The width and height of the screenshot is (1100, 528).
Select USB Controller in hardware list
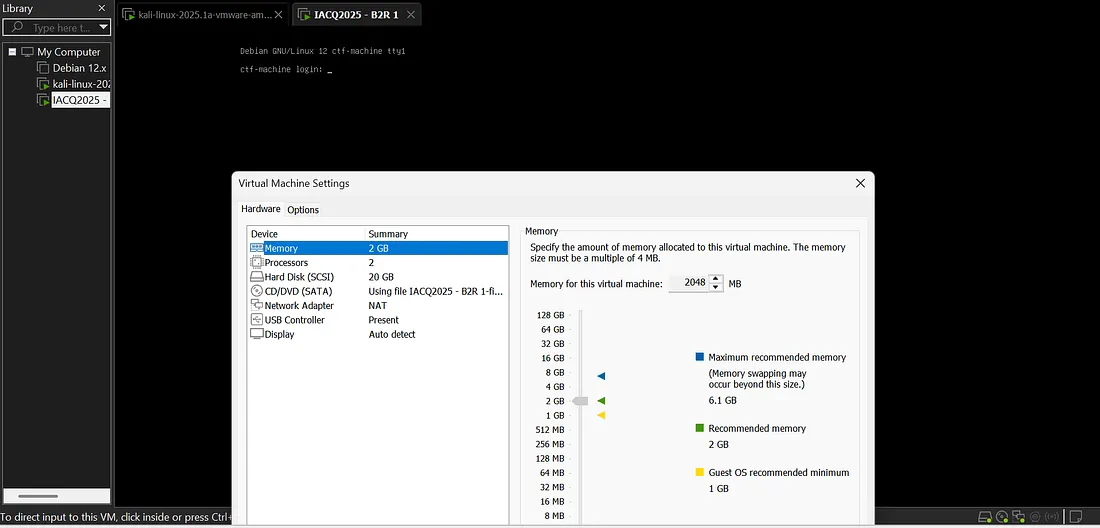pyautogui.click(x=294, y=320)
